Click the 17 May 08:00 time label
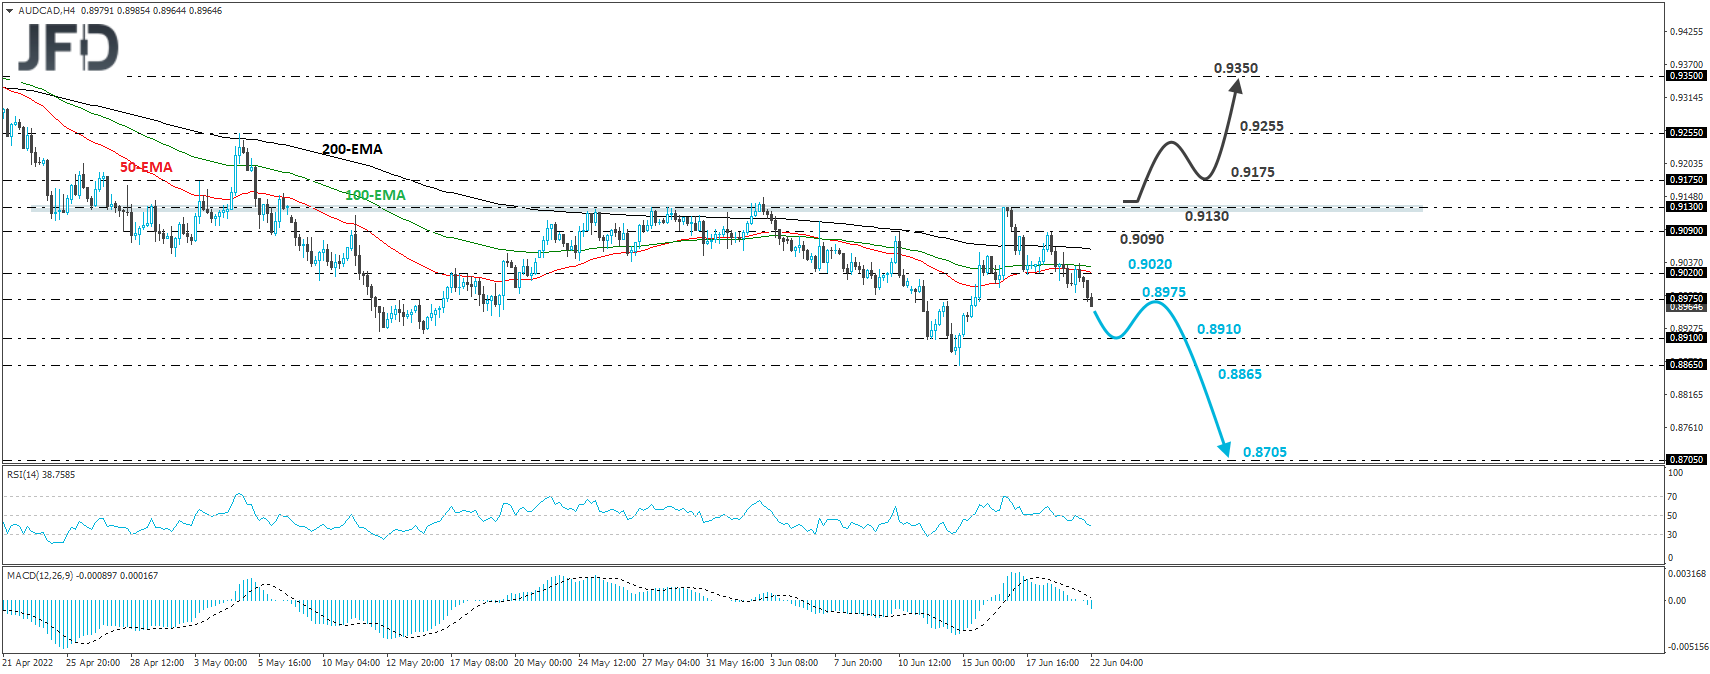Image resolution: width=1710 pixels, height=674 pixels. pyautogui.click(x=479, y=663)
